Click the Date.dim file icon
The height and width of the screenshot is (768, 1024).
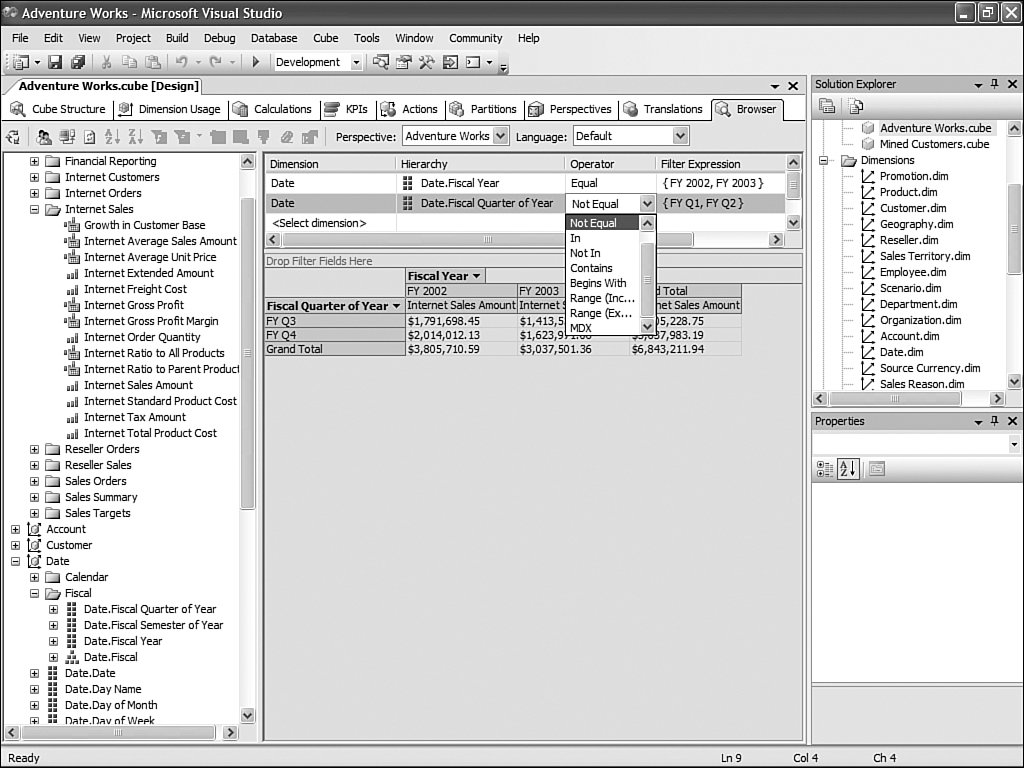click(868, 352)
